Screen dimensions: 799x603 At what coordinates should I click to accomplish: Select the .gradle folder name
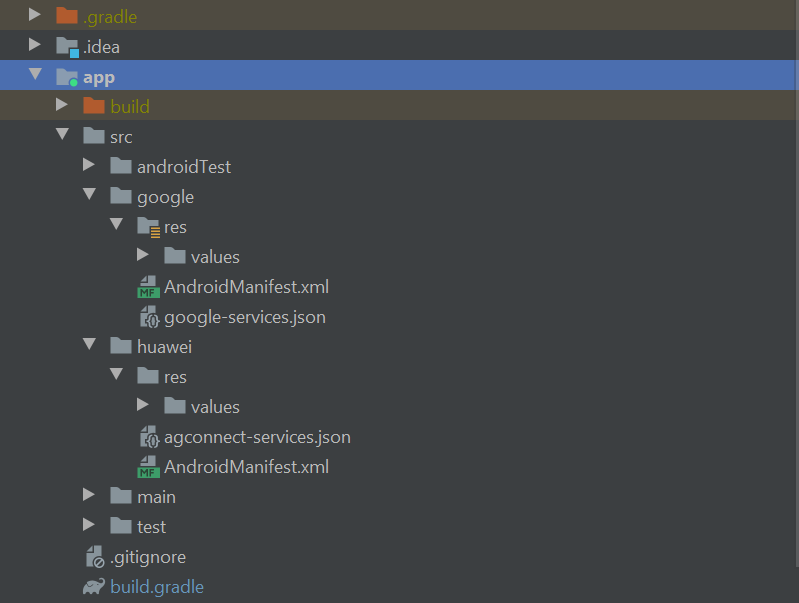(110, 17)
